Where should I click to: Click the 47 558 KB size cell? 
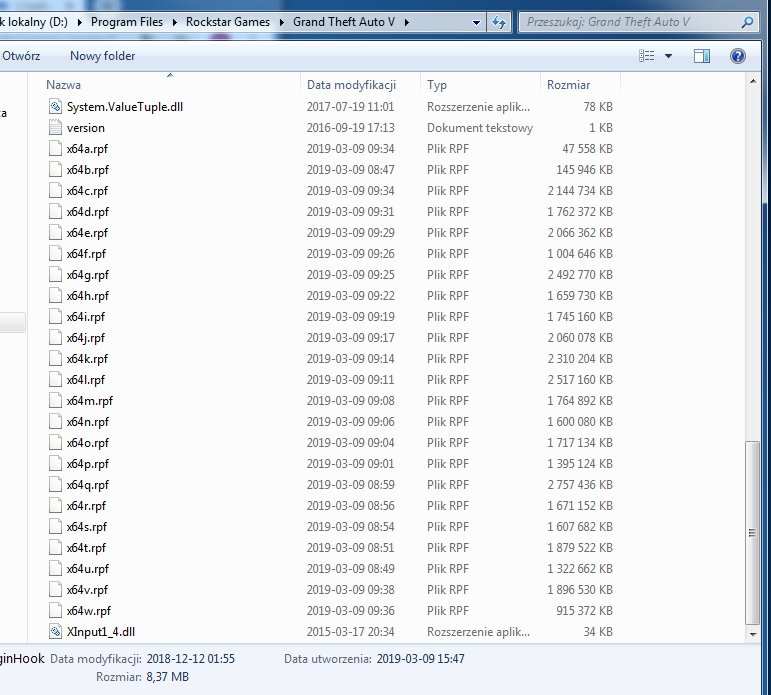pyautogui.click(x=587, y=149)
